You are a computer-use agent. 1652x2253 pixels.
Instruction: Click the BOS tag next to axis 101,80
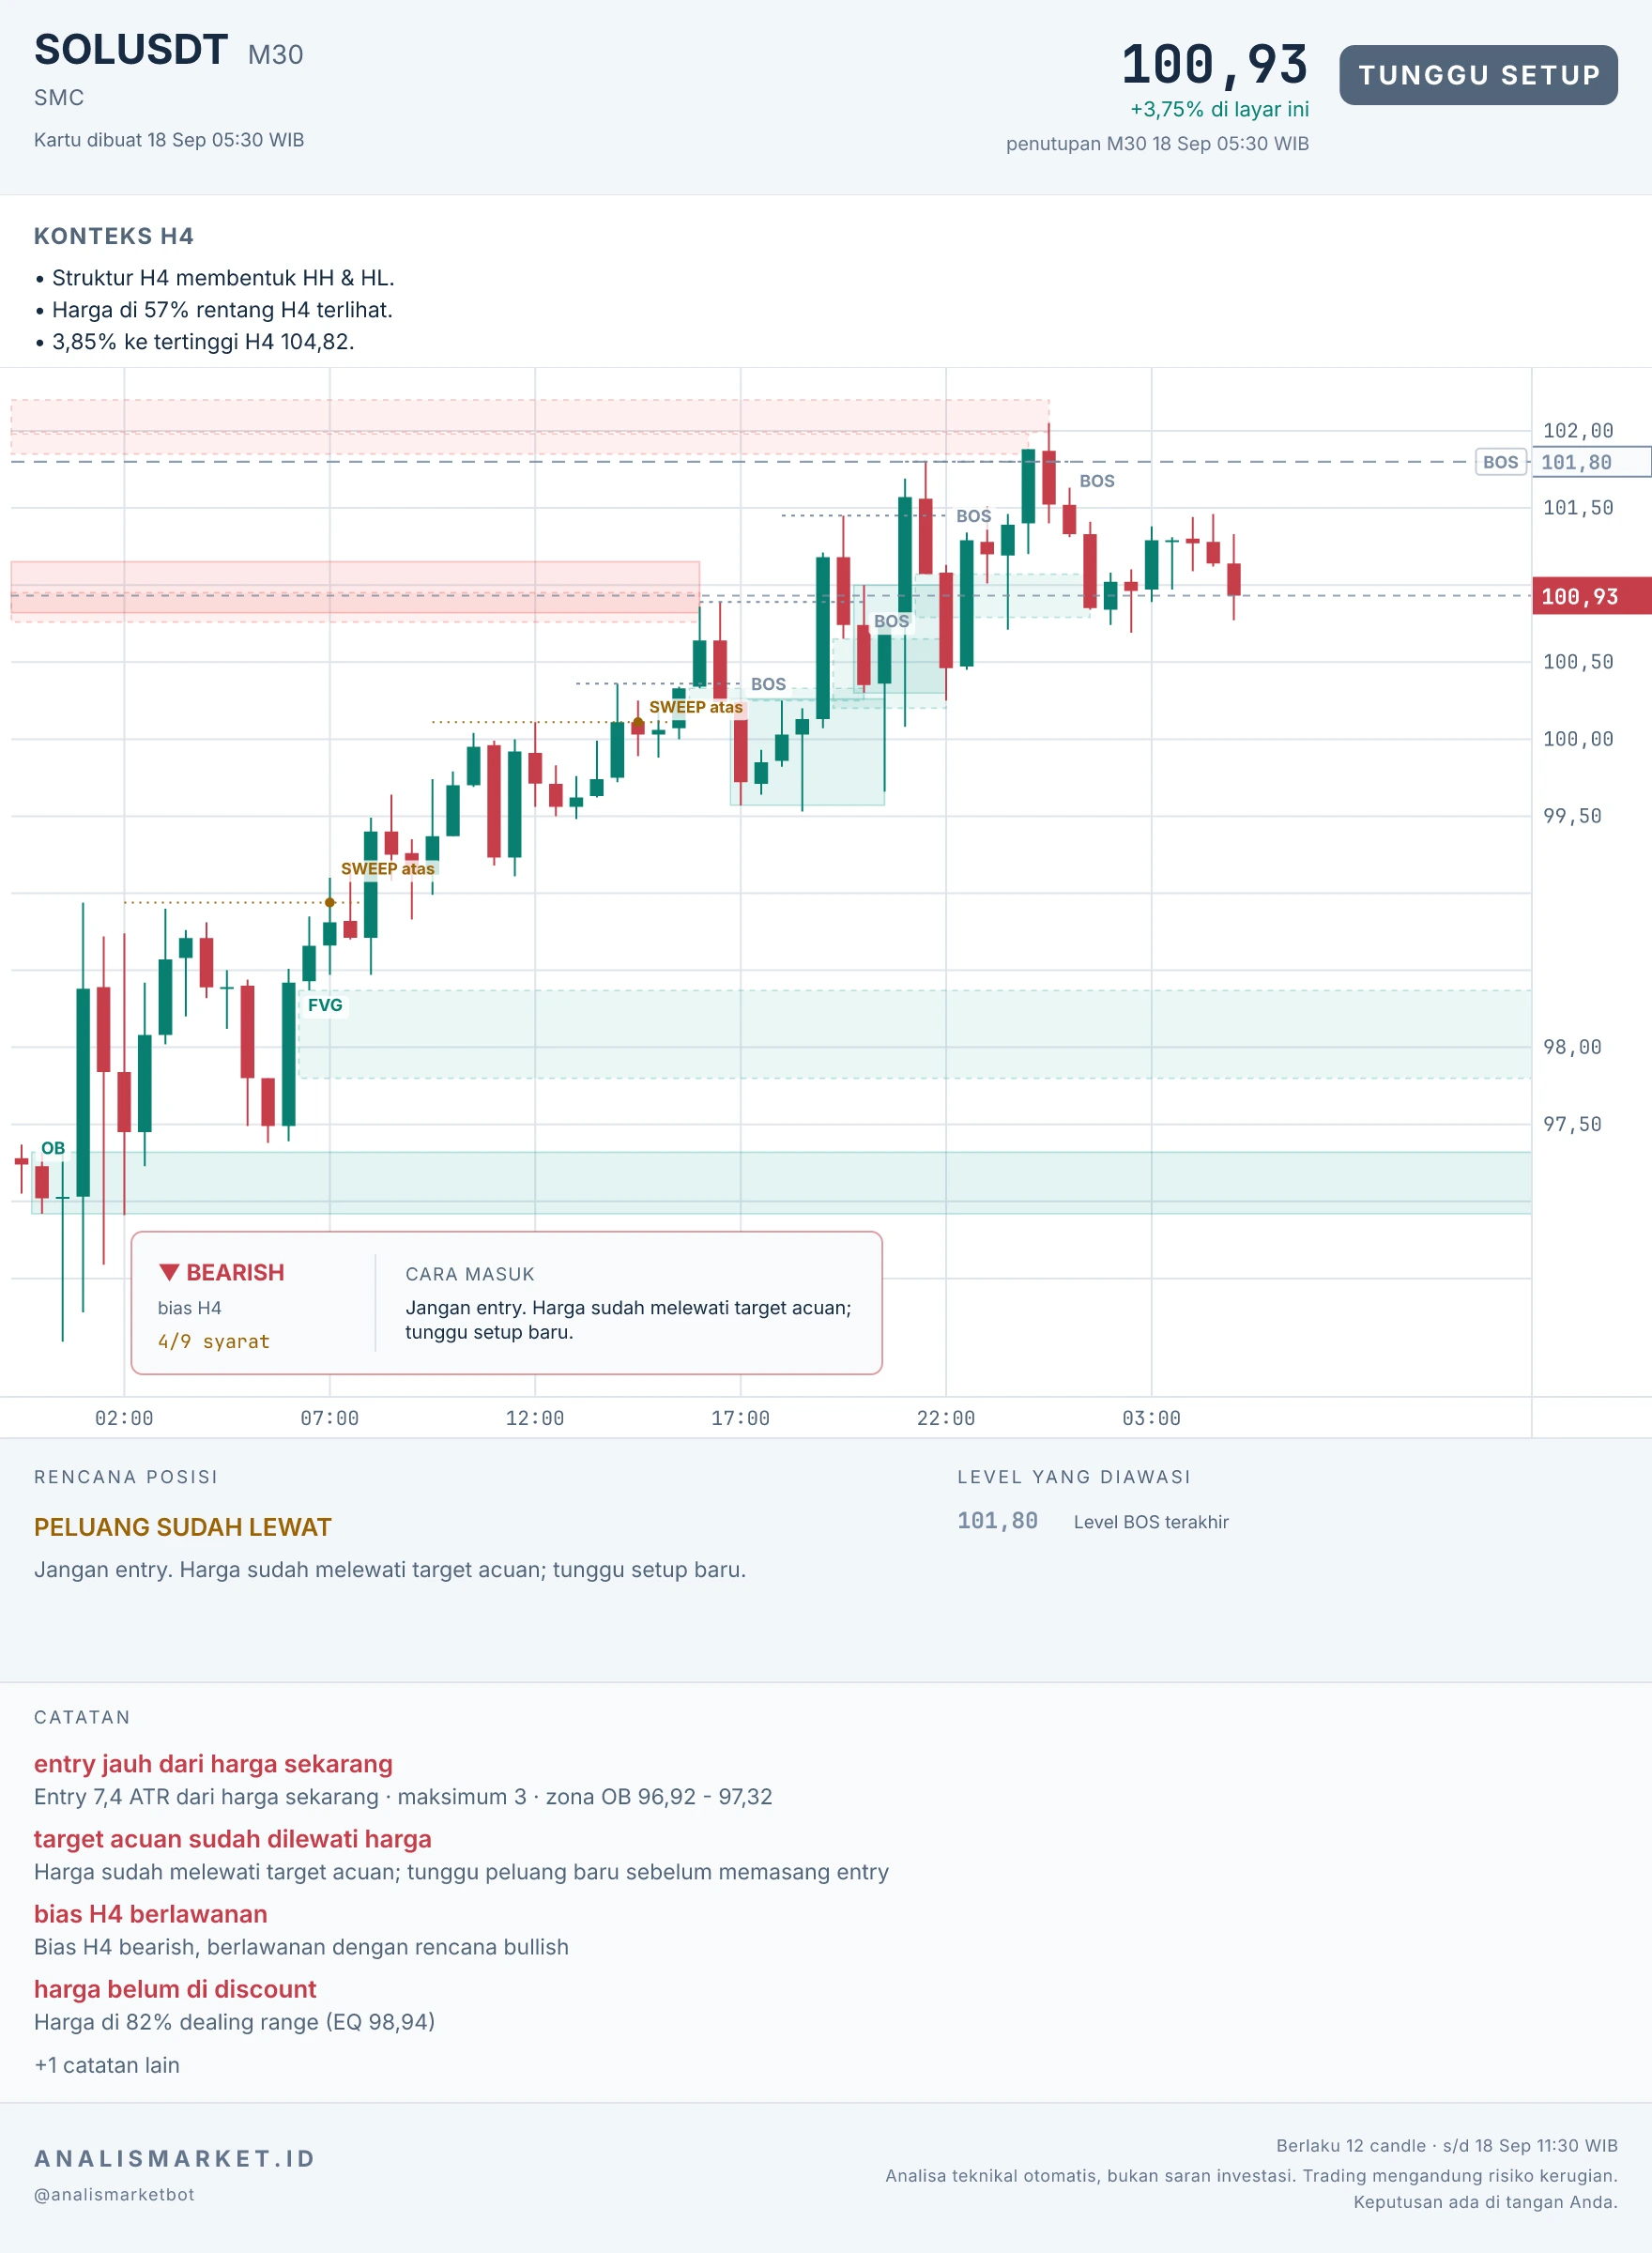(x=1500, y=462)
